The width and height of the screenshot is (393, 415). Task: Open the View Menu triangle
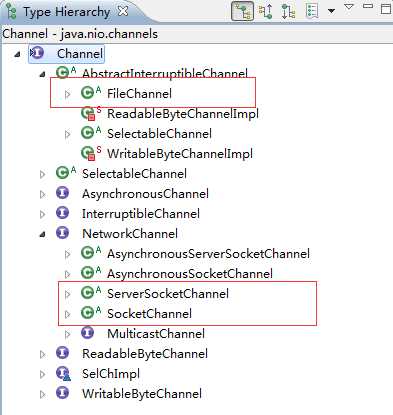pos(349,7)
